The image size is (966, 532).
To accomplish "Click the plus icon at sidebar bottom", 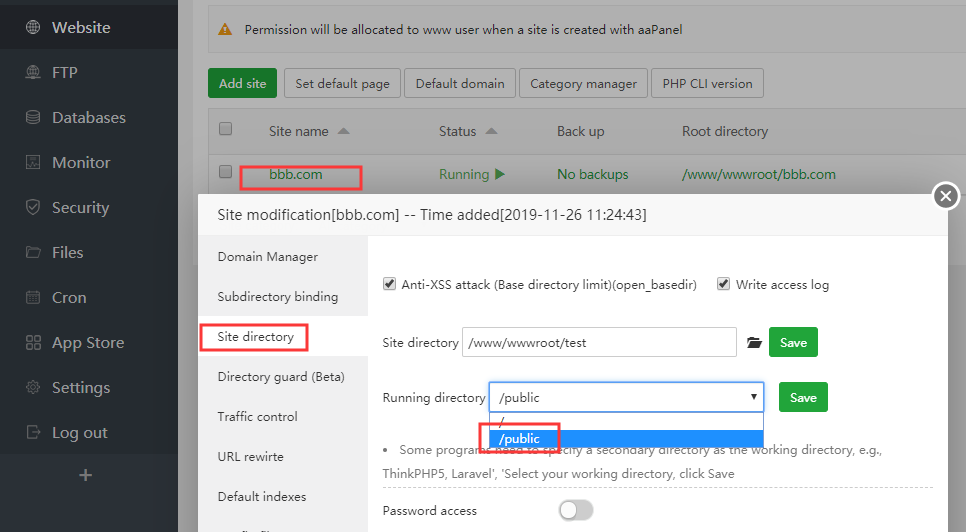I will click(x=85, y=476).
